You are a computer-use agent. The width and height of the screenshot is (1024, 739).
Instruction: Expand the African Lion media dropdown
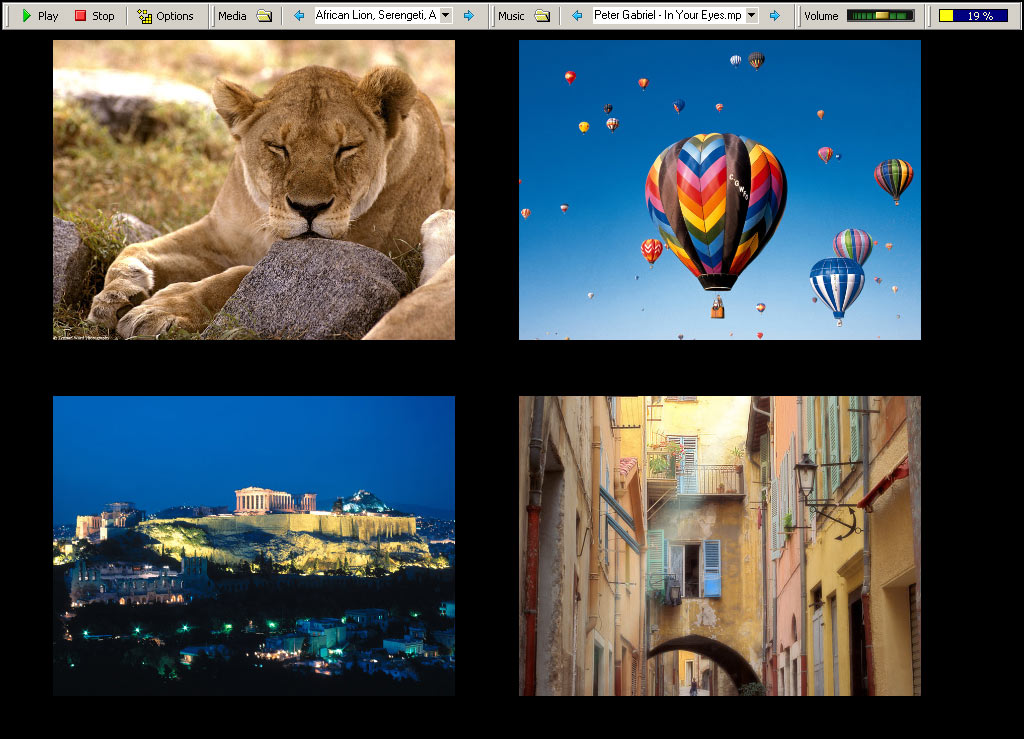pyautogui.click(x=445, y=16)
